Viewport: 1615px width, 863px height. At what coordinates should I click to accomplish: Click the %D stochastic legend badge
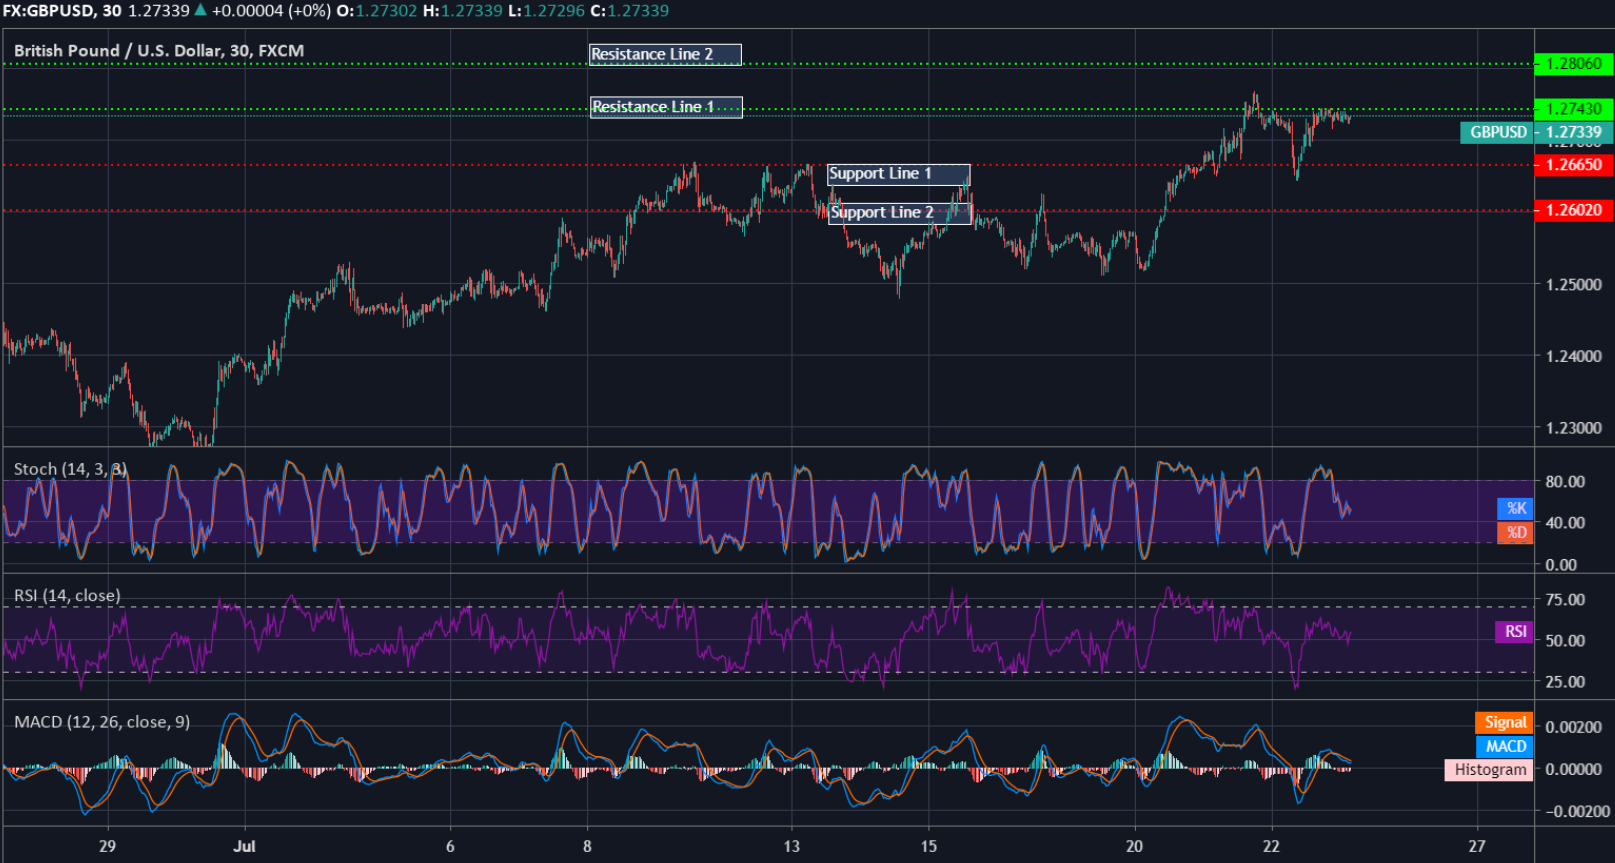click(x=1515, y=532)
